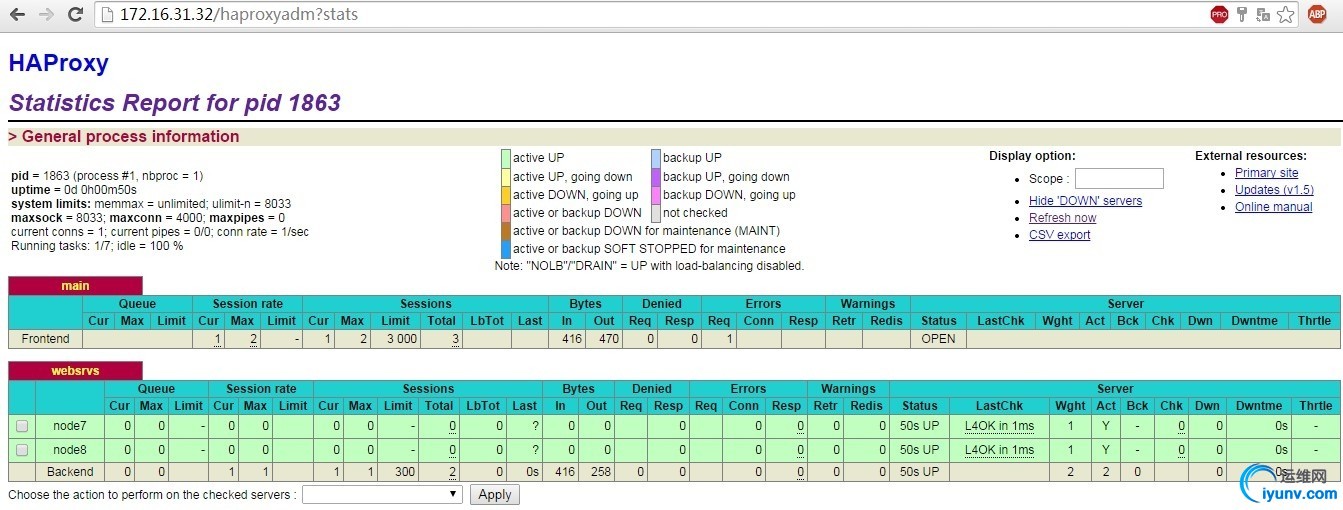Click the Refresh now link
1343x510 pixels.
(1062, 218)
